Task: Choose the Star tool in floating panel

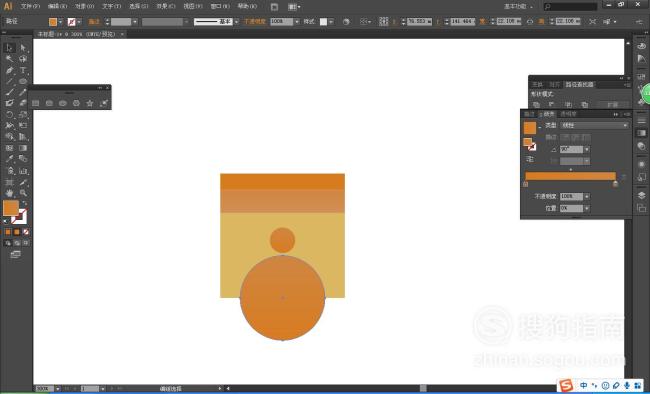Action: point(90,103)
